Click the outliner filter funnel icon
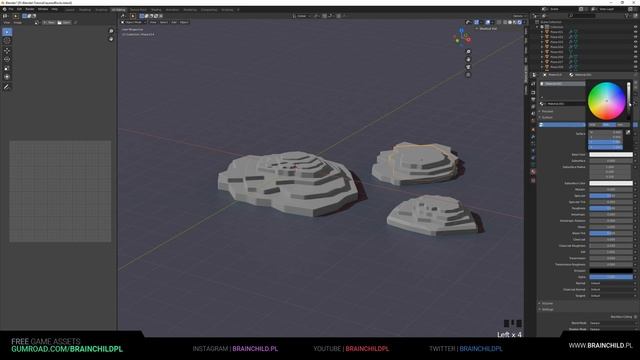 coord(627,16)
